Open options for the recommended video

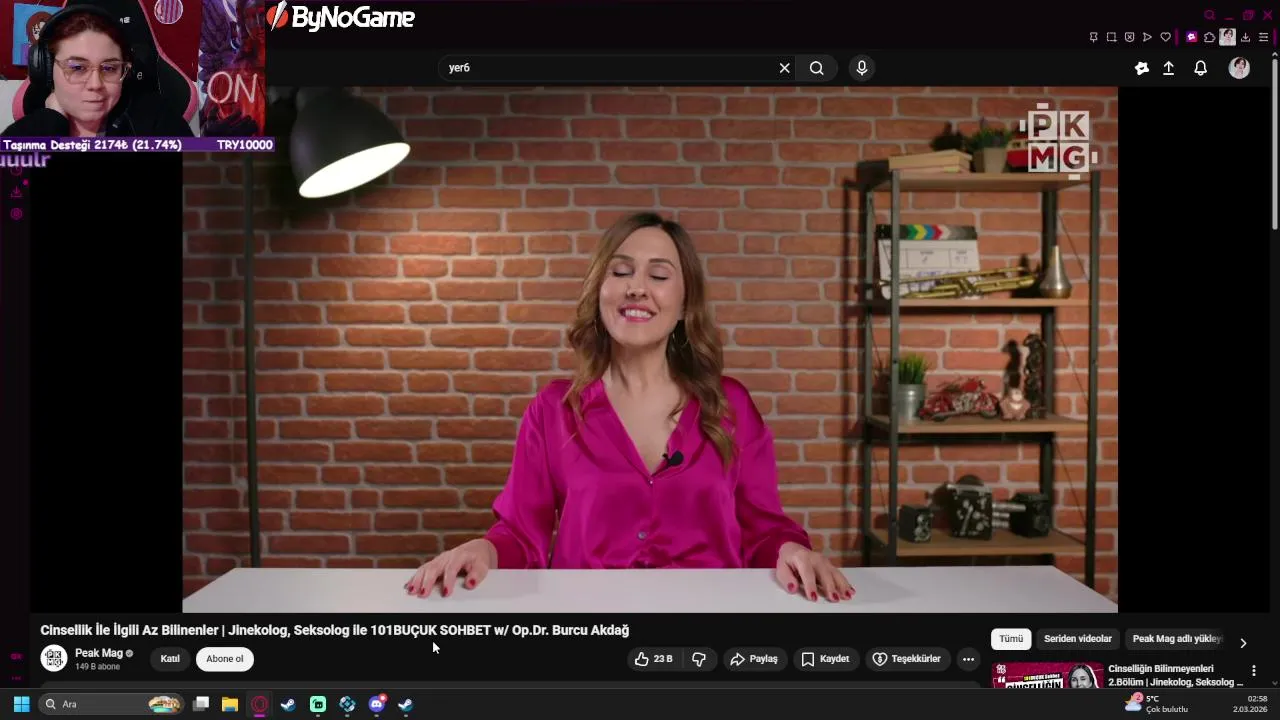[1253, 671]
